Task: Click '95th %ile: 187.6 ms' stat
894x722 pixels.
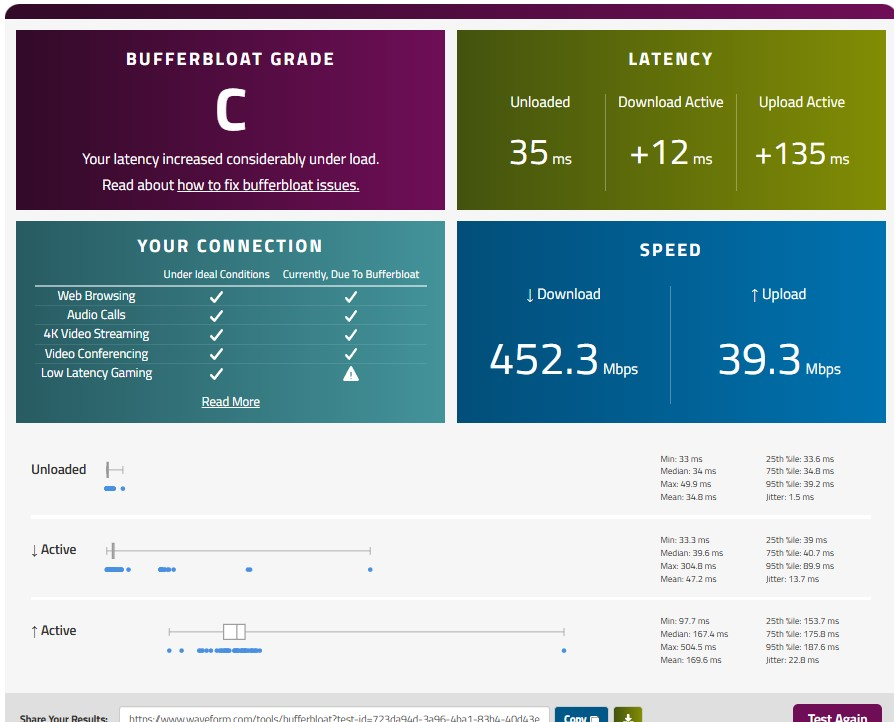Action: click(x=802, y=647)
